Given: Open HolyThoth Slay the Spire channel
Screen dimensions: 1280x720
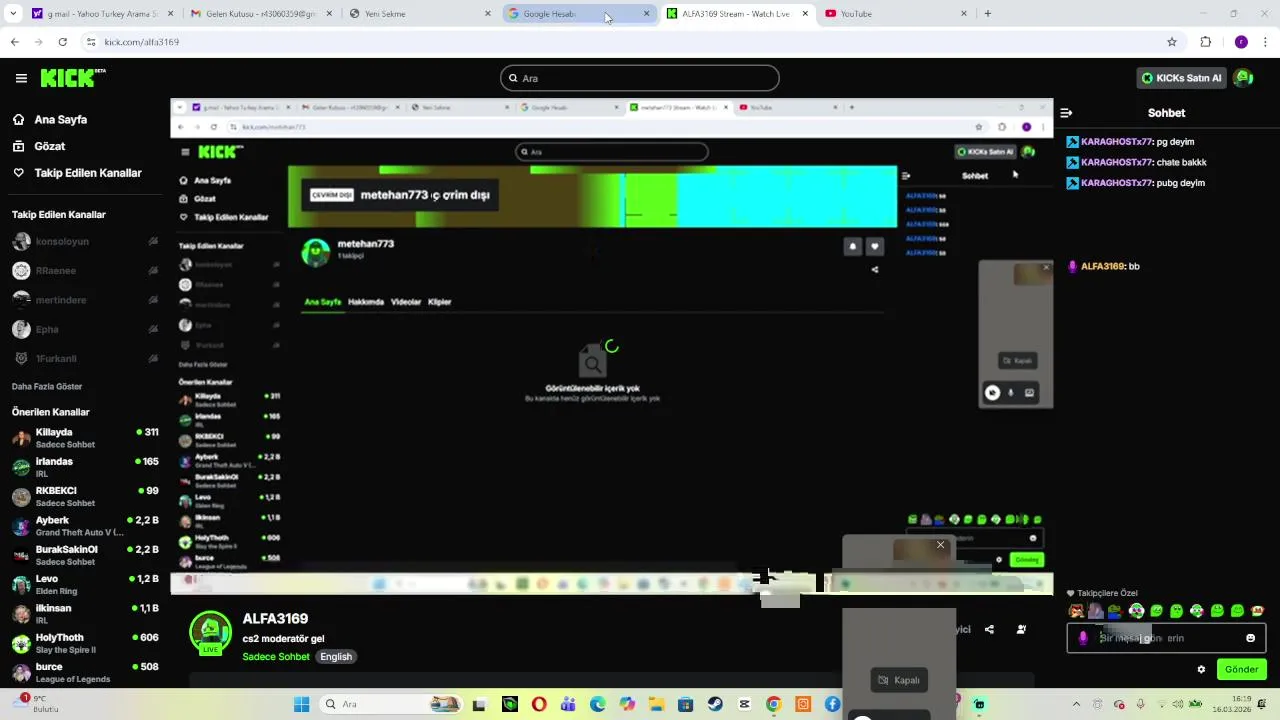Looking at the screenshot, I should [x=85, y=643].
